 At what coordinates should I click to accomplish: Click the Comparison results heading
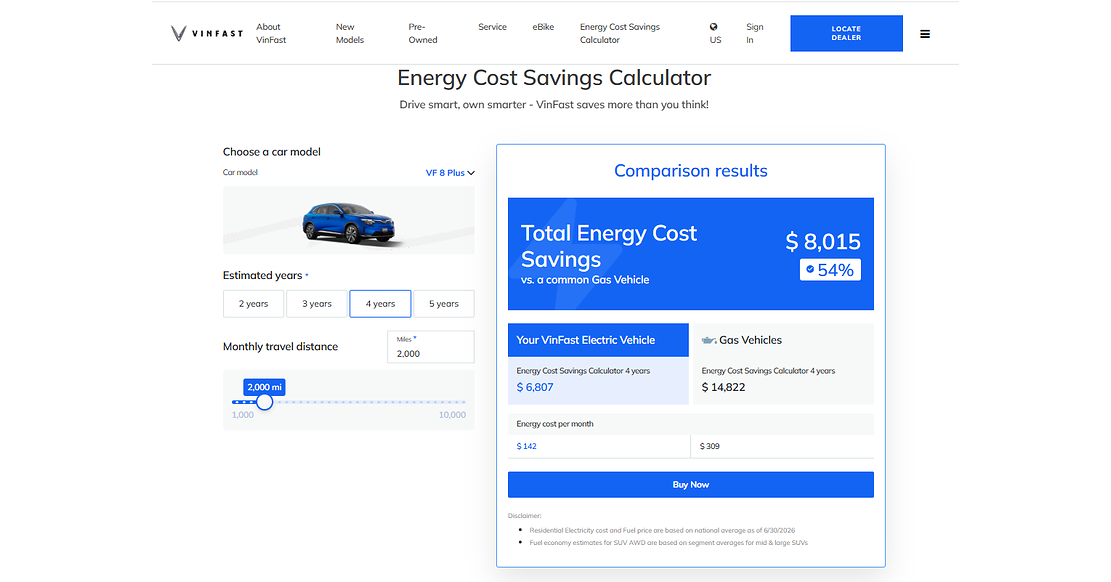(691, 171)
